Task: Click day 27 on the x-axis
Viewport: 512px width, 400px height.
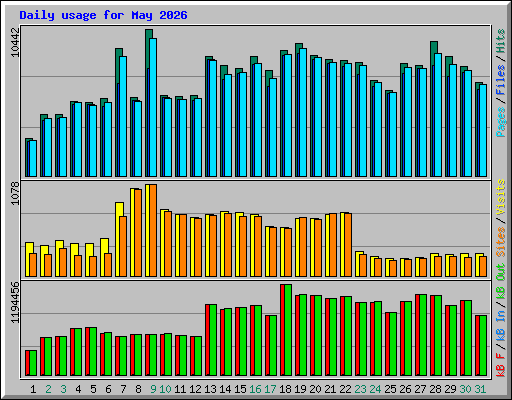Action: (x=420, y=389)
